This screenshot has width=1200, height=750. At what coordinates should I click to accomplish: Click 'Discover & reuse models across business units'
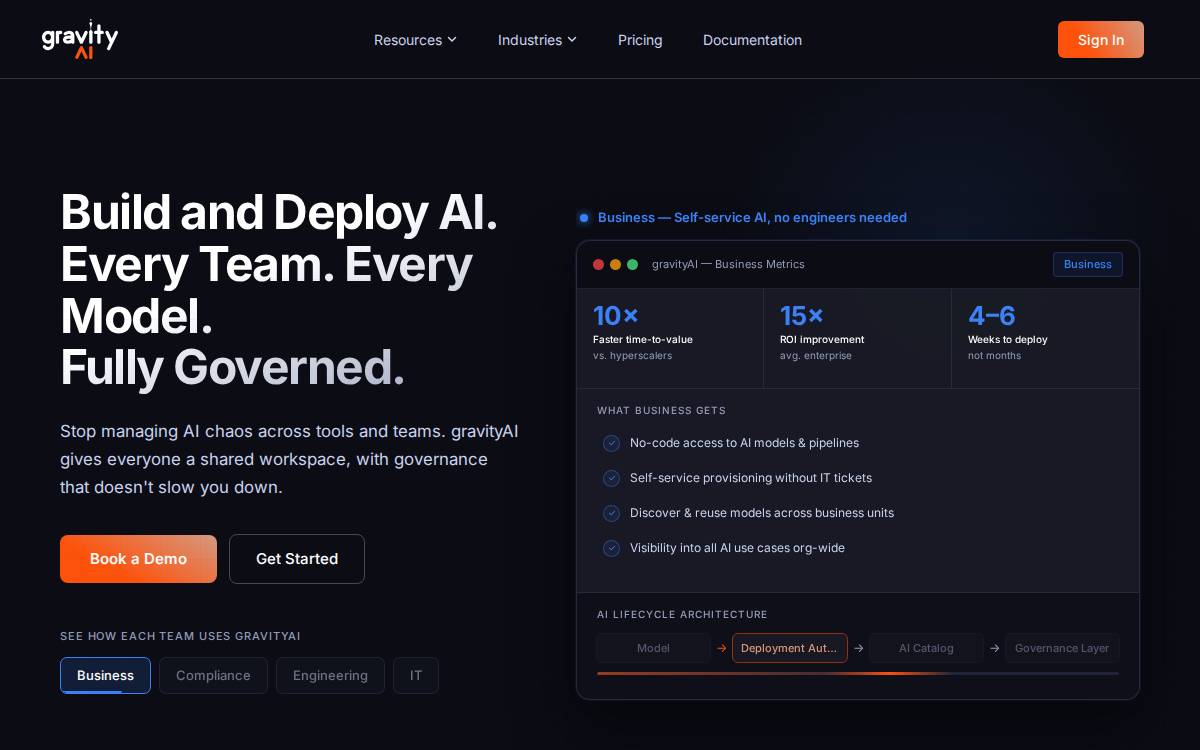click(762, 513)
